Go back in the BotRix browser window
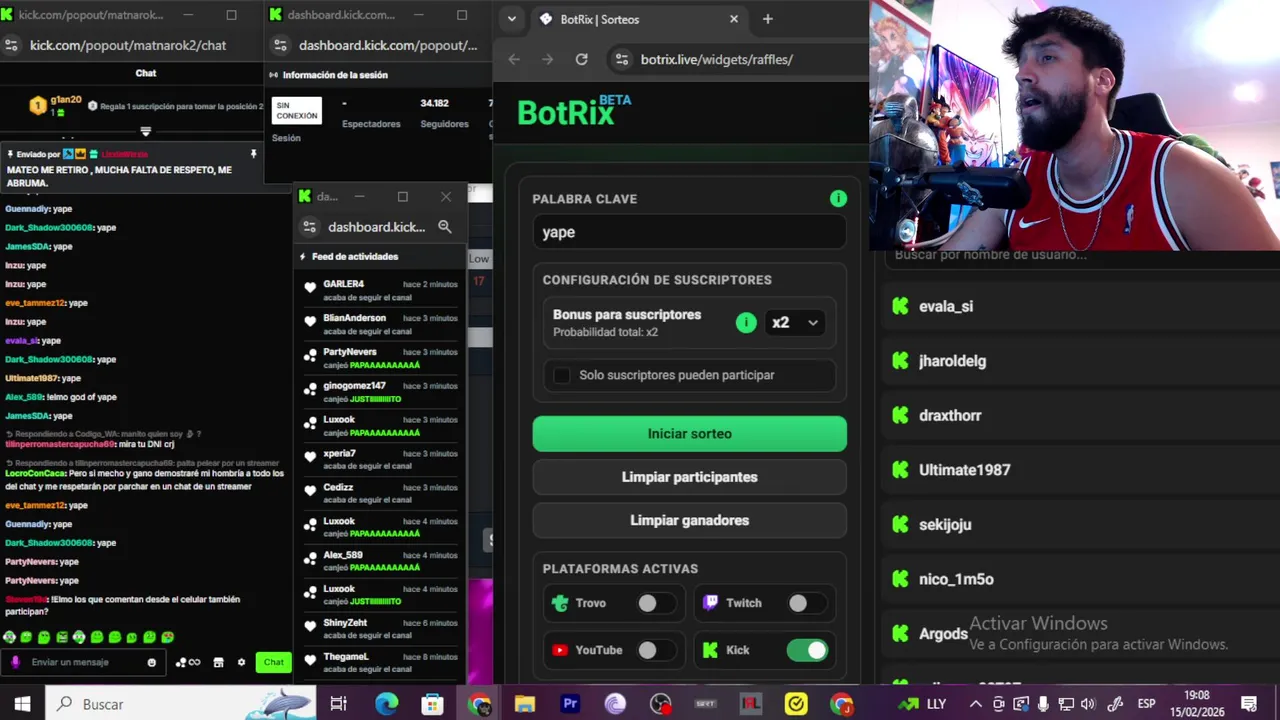The image size is (1280, 720). click(514, 59)
